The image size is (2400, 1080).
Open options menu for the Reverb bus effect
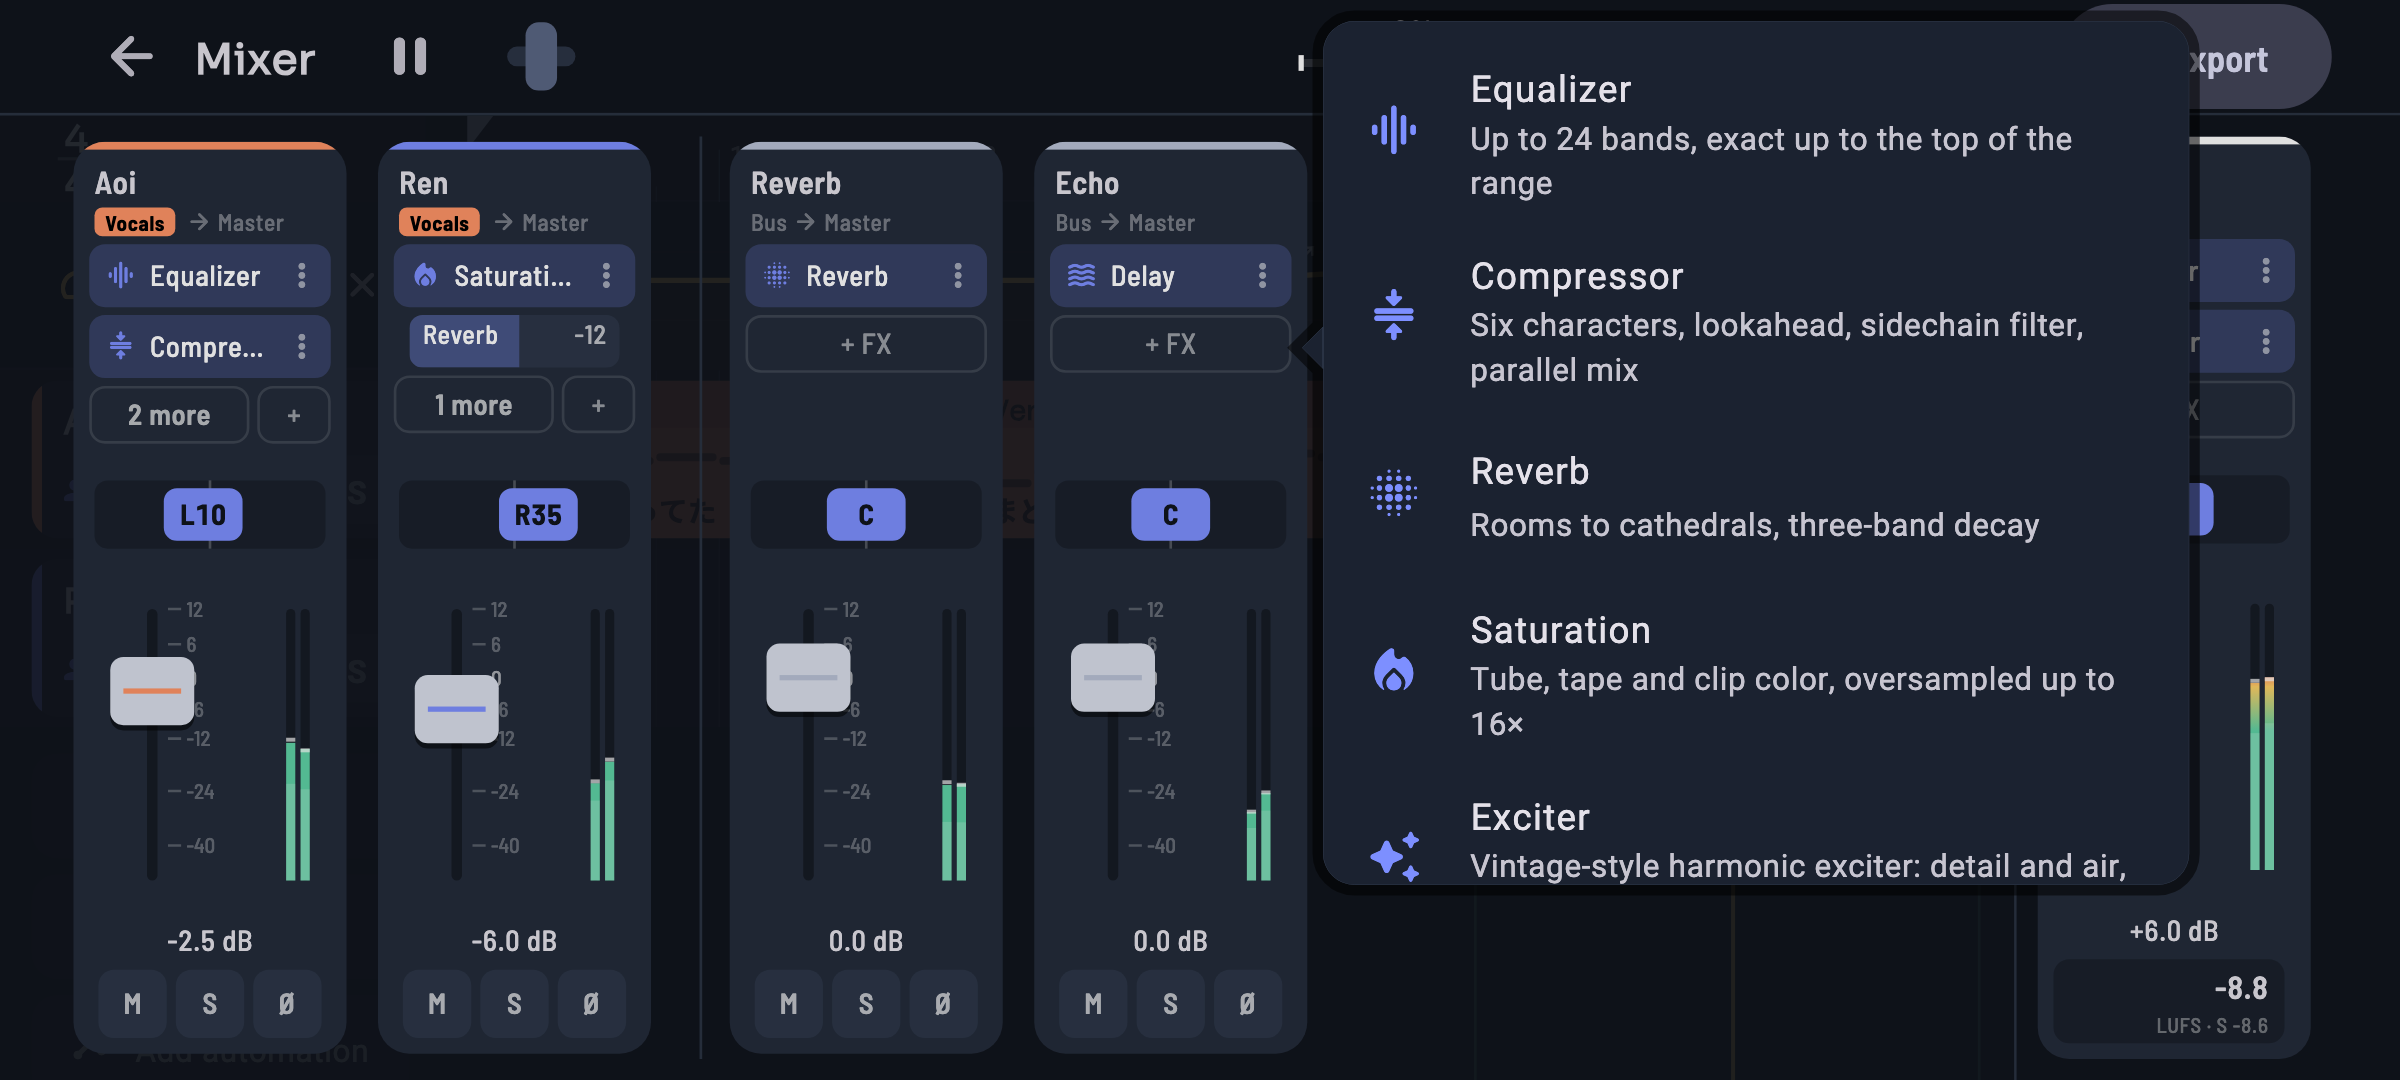point(958,276)
